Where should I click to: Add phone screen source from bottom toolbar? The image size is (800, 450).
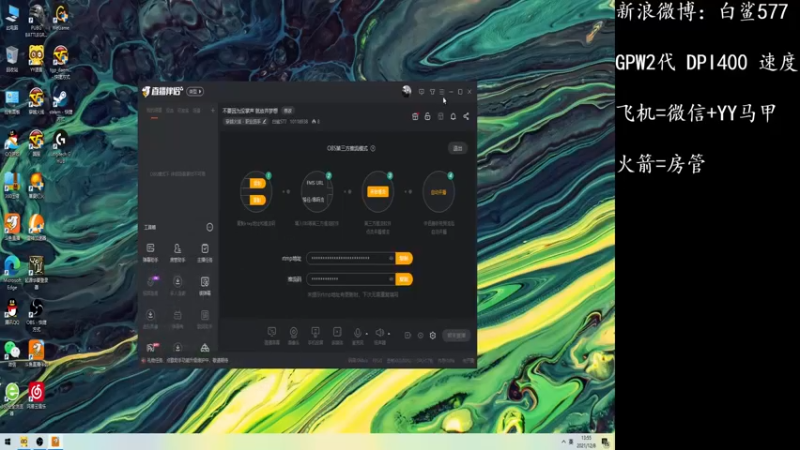(315, 336)
